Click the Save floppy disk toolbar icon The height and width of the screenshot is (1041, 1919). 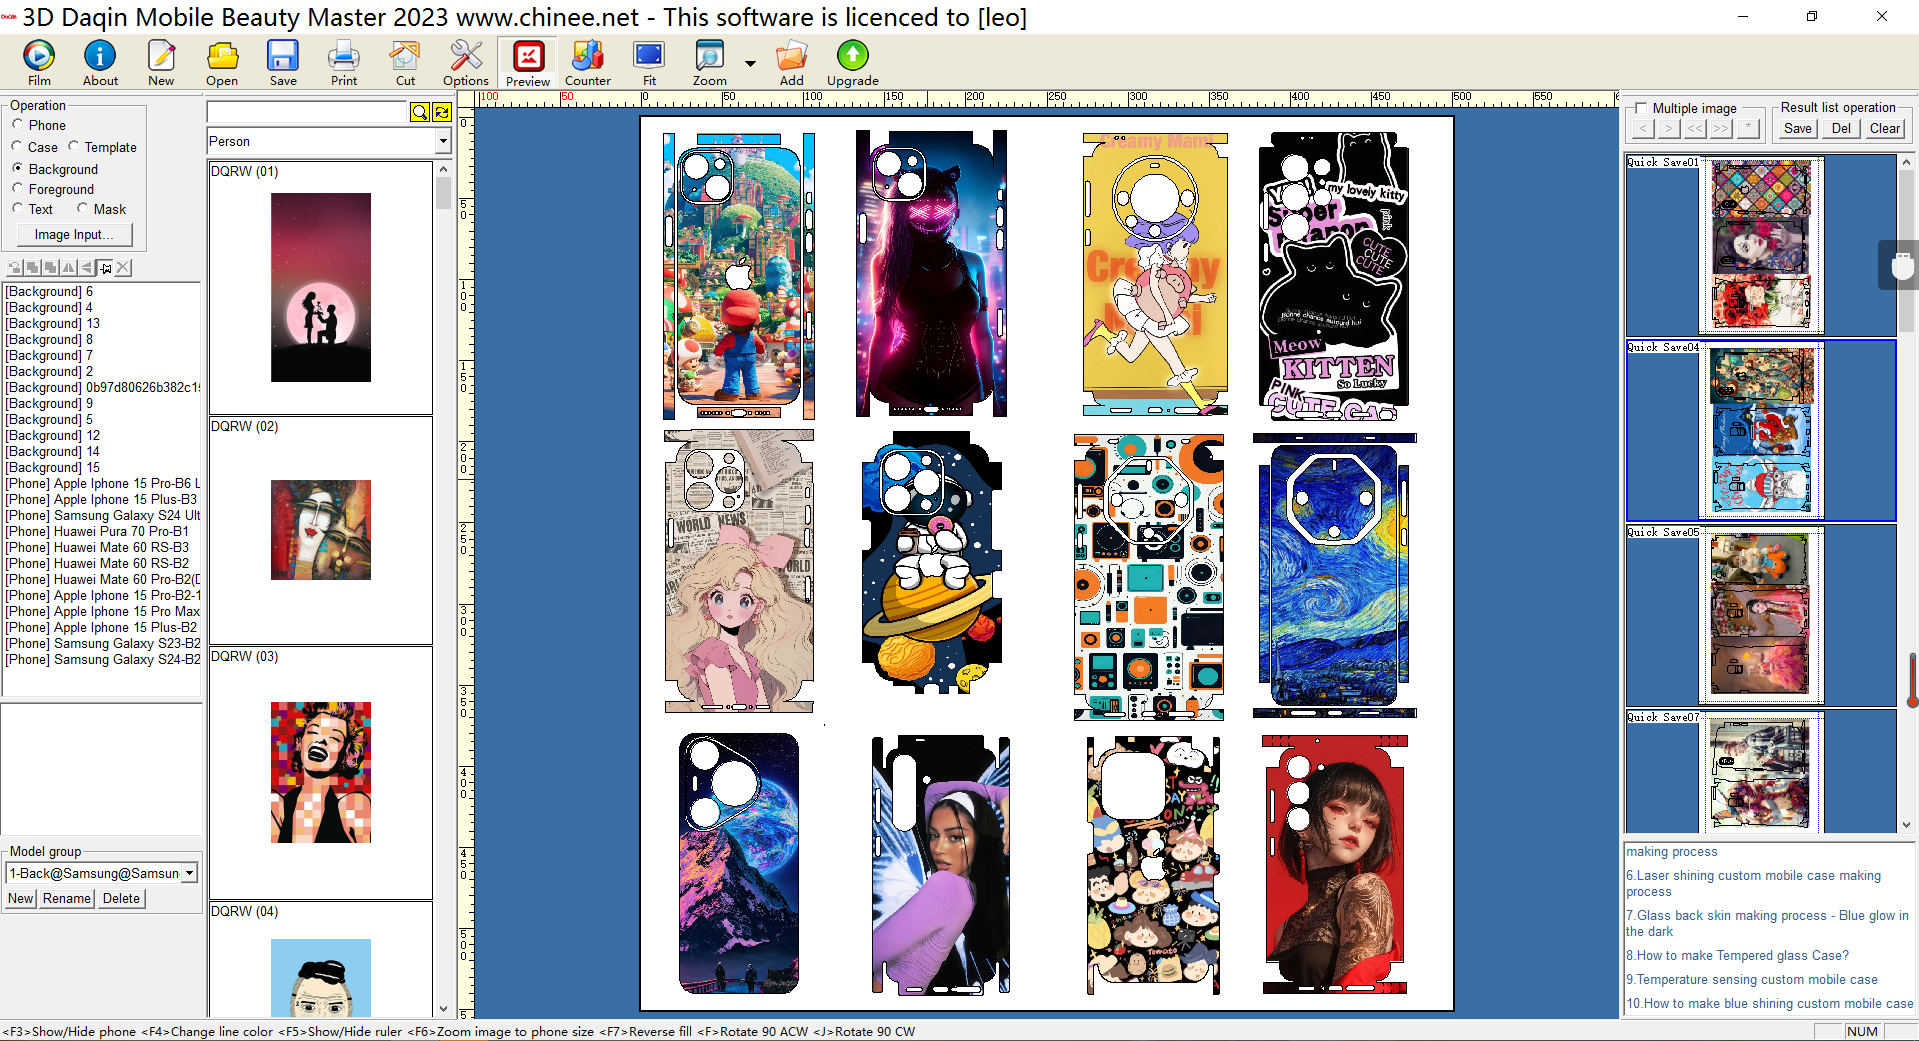pyautogui.click(x=283, y=63)
